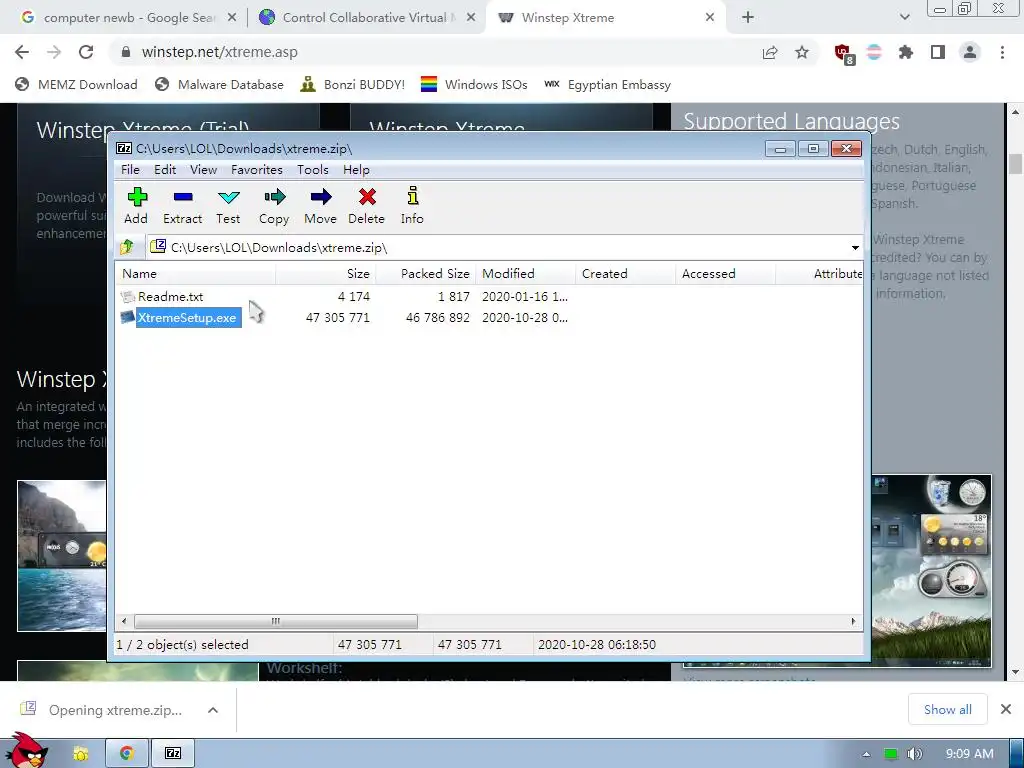Click the XtremeSetup.exe file icon
1024x768 pixels.
point(128,317)
